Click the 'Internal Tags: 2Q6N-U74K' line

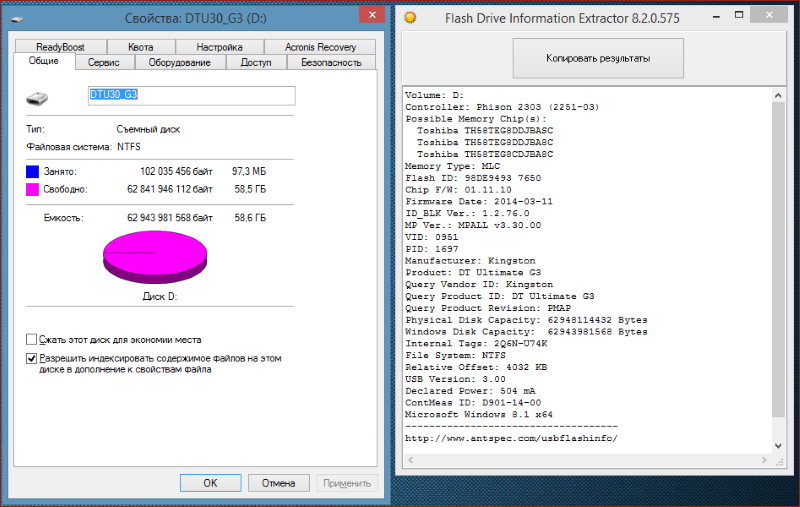(476, 343)
